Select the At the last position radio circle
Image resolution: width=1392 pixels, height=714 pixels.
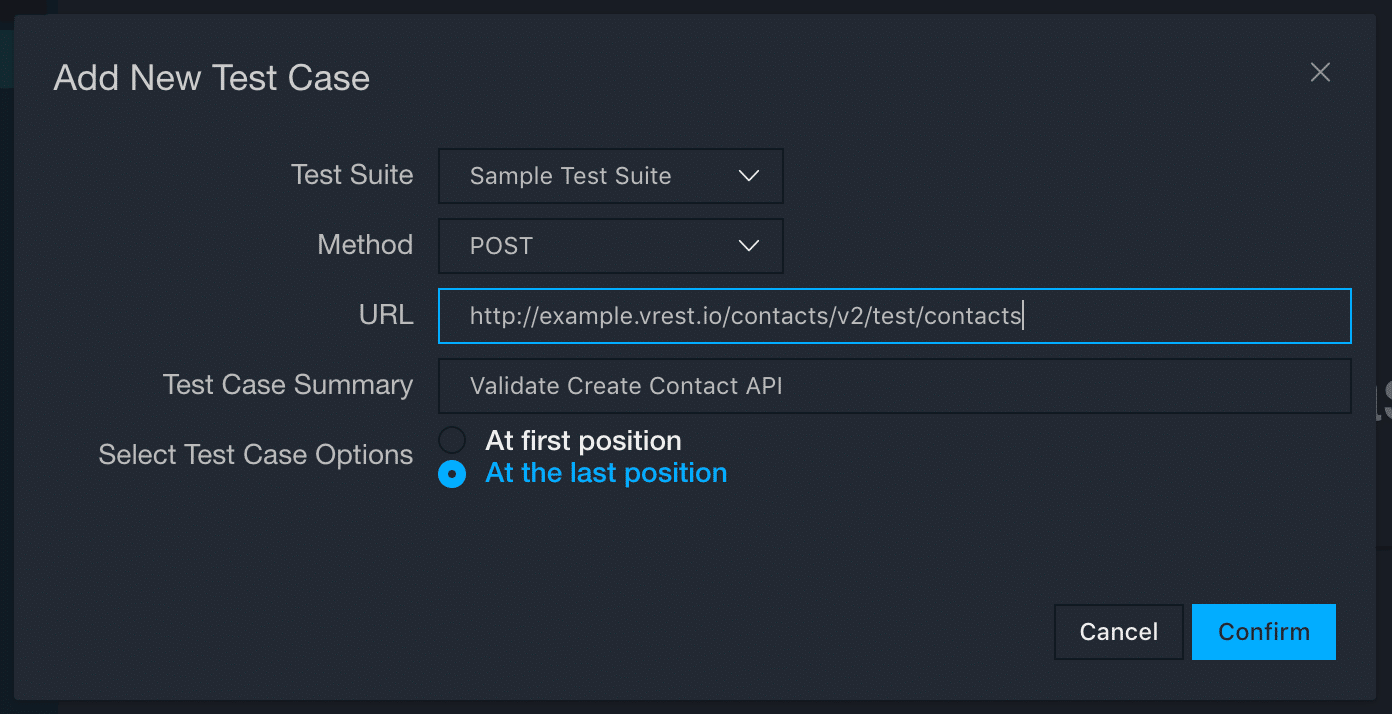(452, 474)
